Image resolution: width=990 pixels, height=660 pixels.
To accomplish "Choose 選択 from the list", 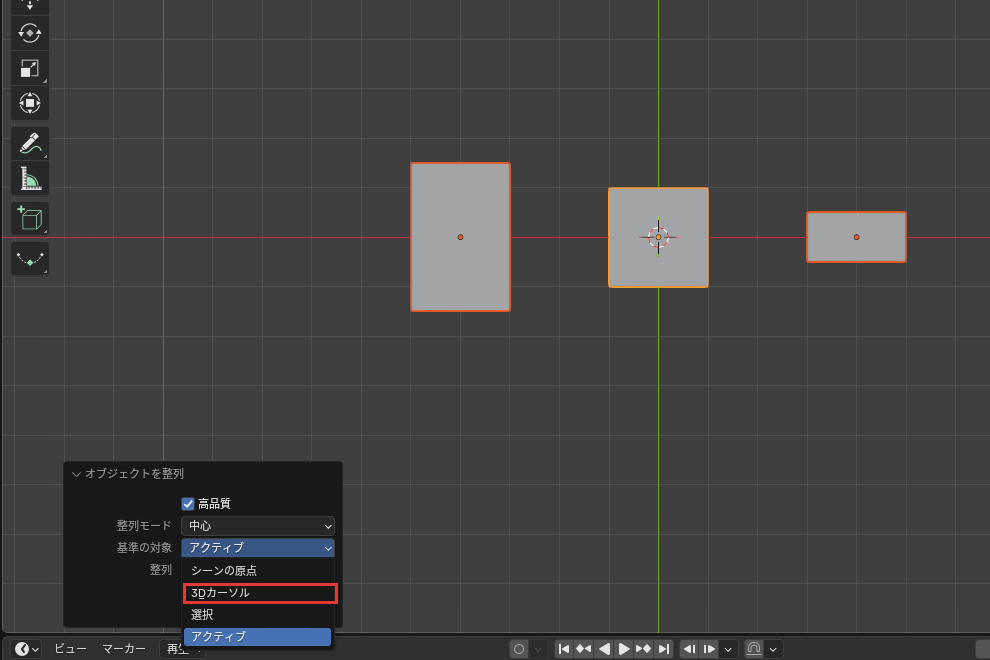I will click(258, 615).
